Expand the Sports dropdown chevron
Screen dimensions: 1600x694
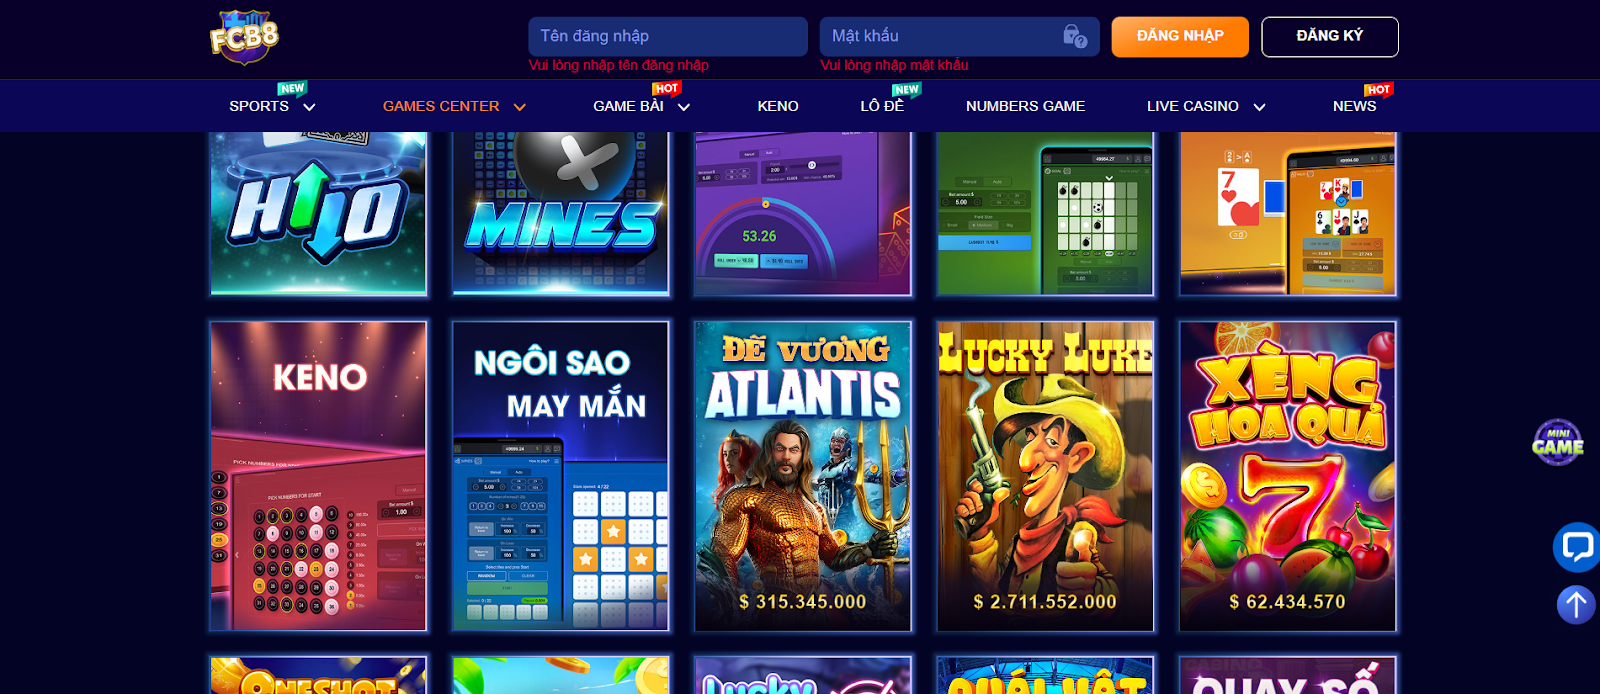(x=309, y=107)
